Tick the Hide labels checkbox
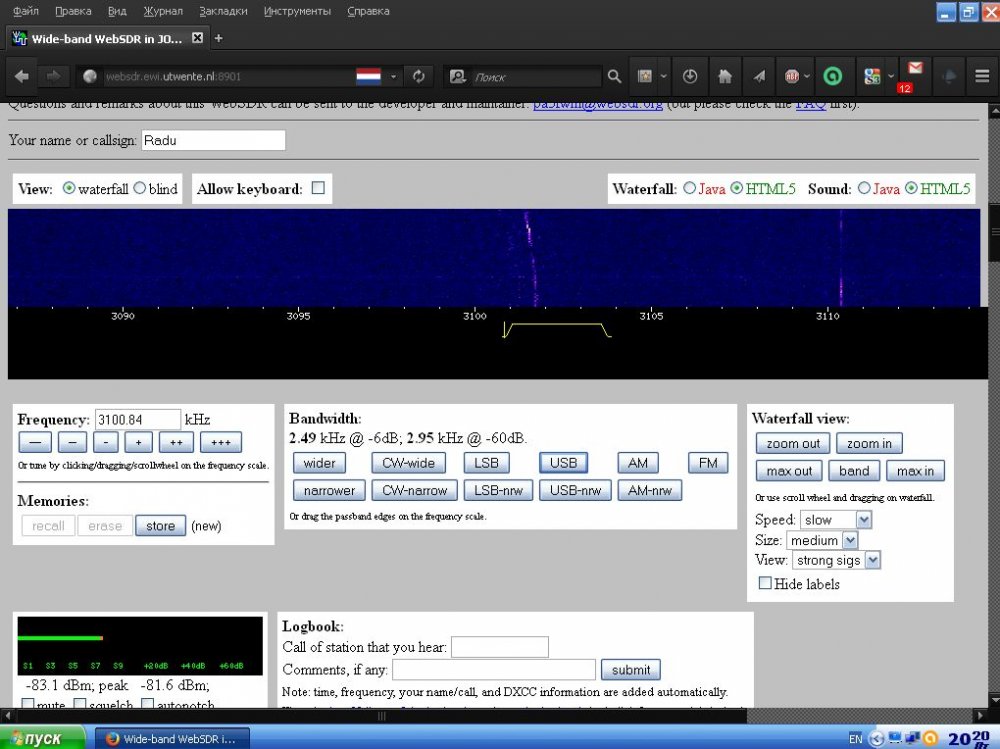Viewport: 1000px width, 749px height. [x=765, y=584]
